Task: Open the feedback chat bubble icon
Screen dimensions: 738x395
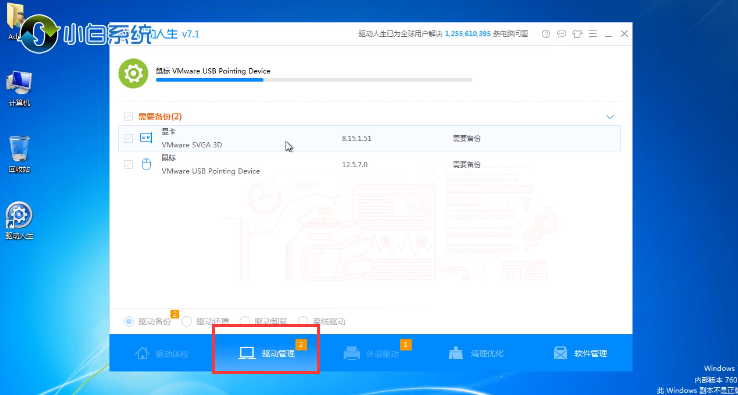Action: pos(562,34)
